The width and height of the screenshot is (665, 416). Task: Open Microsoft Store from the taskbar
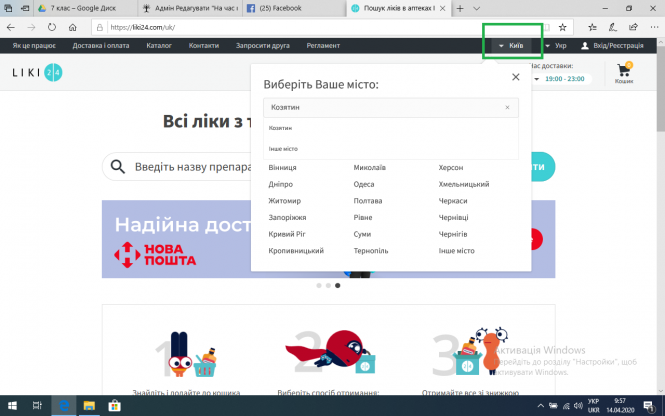click(114, 405)
